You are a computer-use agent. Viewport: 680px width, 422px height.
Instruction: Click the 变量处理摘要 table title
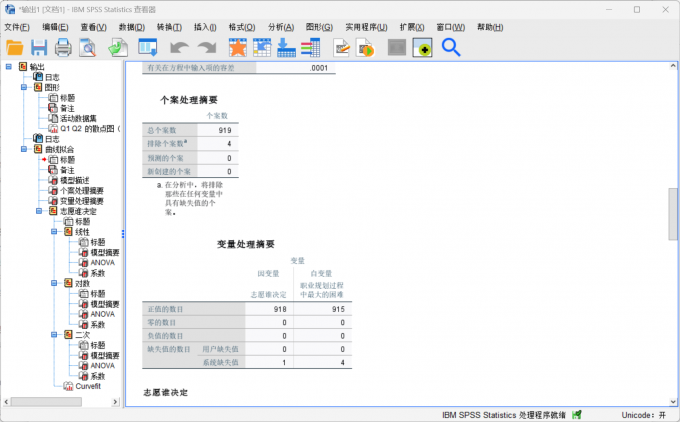click(x=246, y=245)
